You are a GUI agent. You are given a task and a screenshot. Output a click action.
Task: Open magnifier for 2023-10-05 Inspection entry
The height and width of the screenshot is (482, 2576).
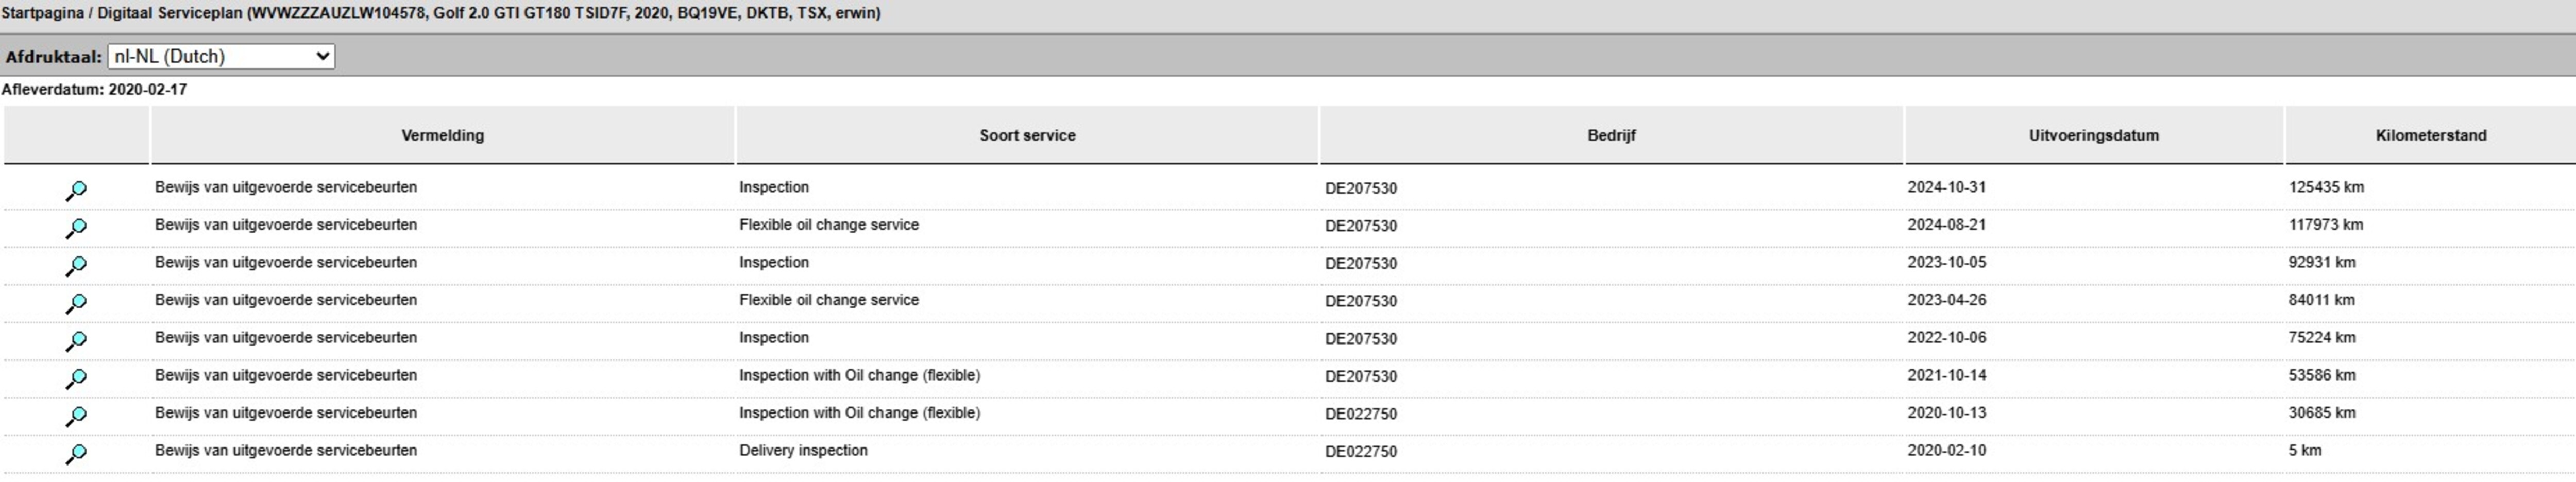(76, 266)
